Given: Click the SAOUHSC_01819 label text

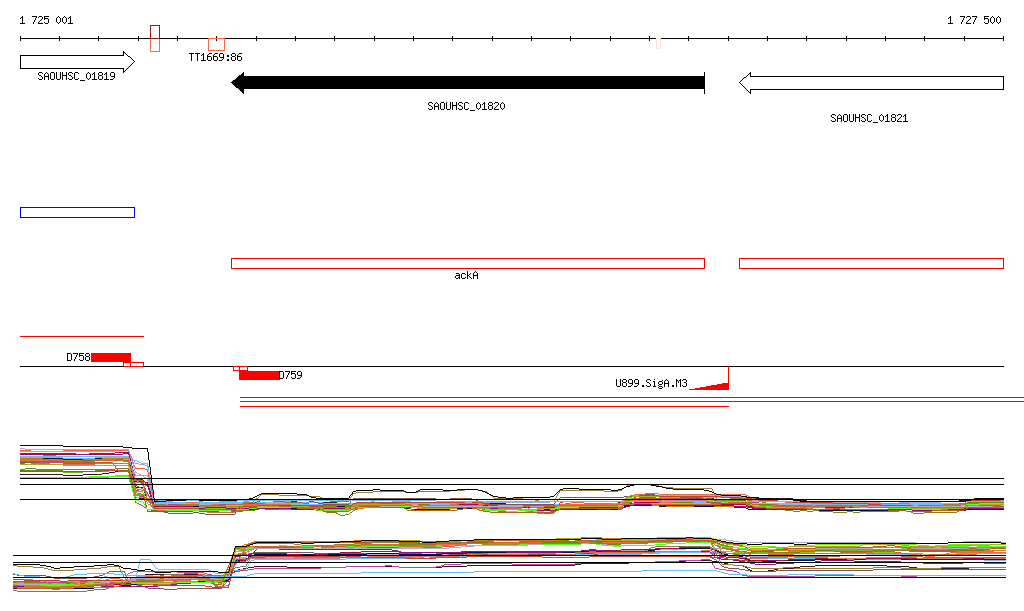Looking at the screenshot, I should tap(76, 76).
